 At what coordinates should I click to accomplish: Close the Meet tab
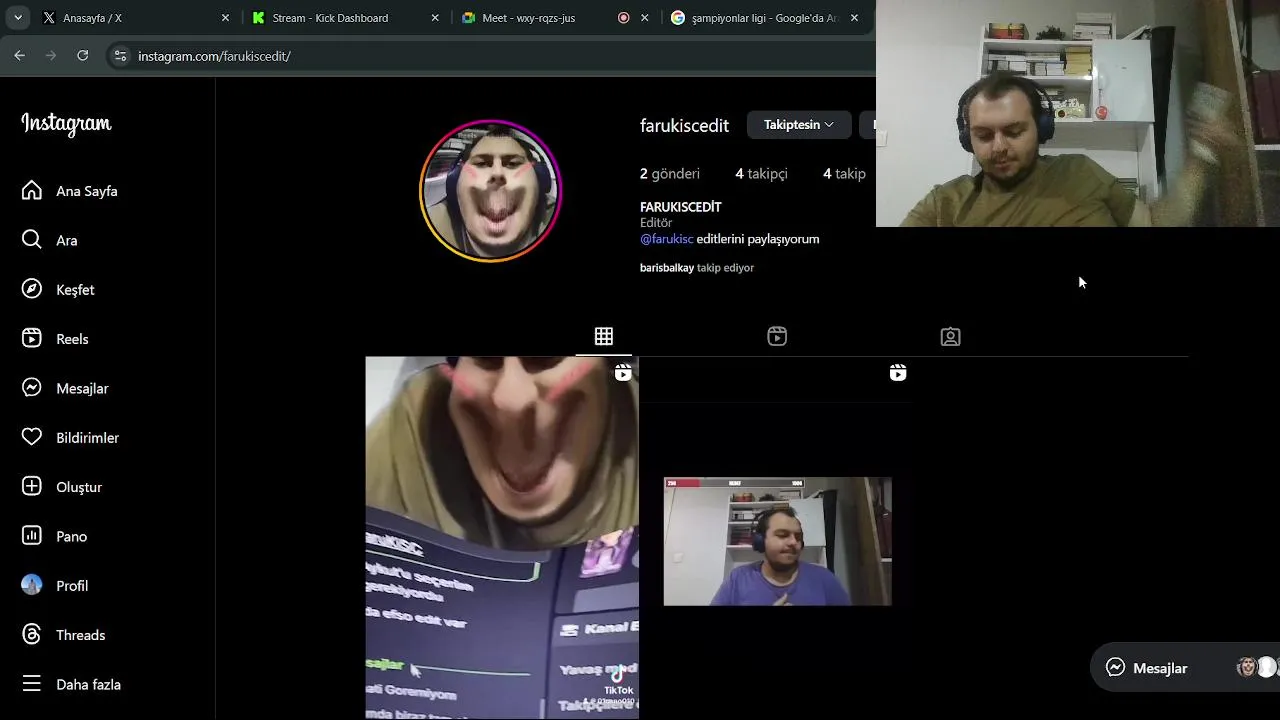(x=645, y=18)
